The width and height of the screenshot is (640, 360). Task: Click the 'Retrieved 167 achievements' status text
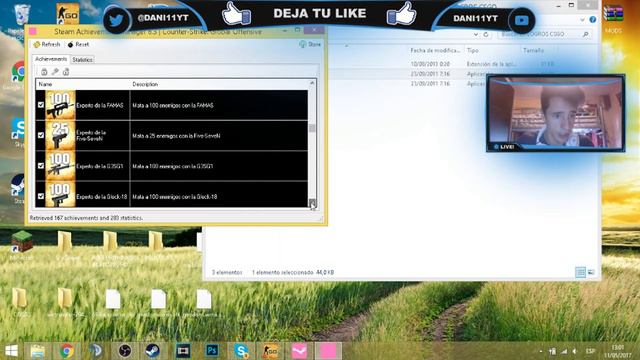(86, 218)
